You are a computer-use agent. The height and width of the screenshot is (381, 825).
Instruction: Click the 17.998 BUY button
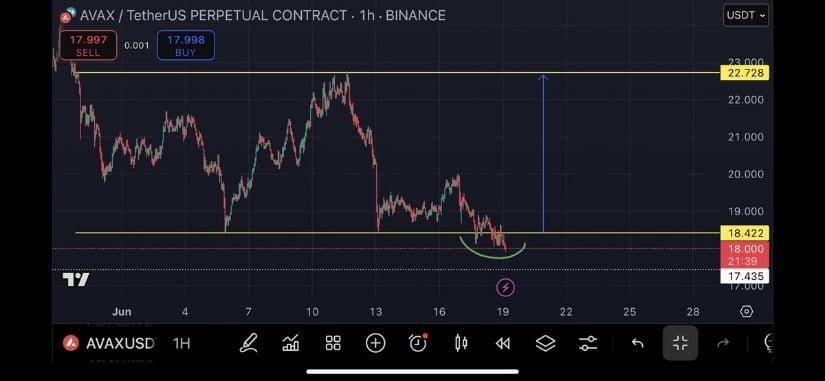tap(186, 45)
